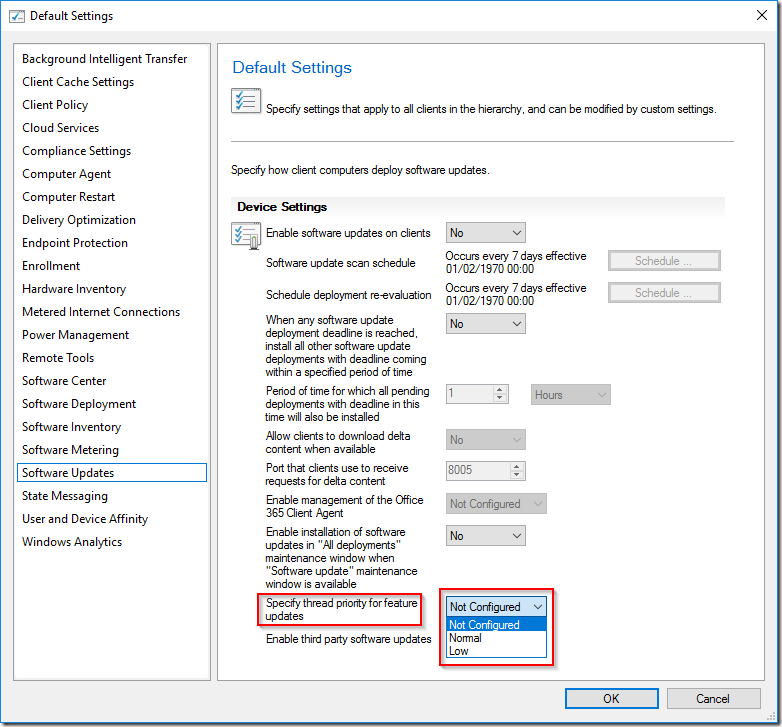Image resolution: width=782 pixels, height=727 pixels.
Task: Click the checklist icon under Default Settings heading
Action: click(x=246, y=103)
